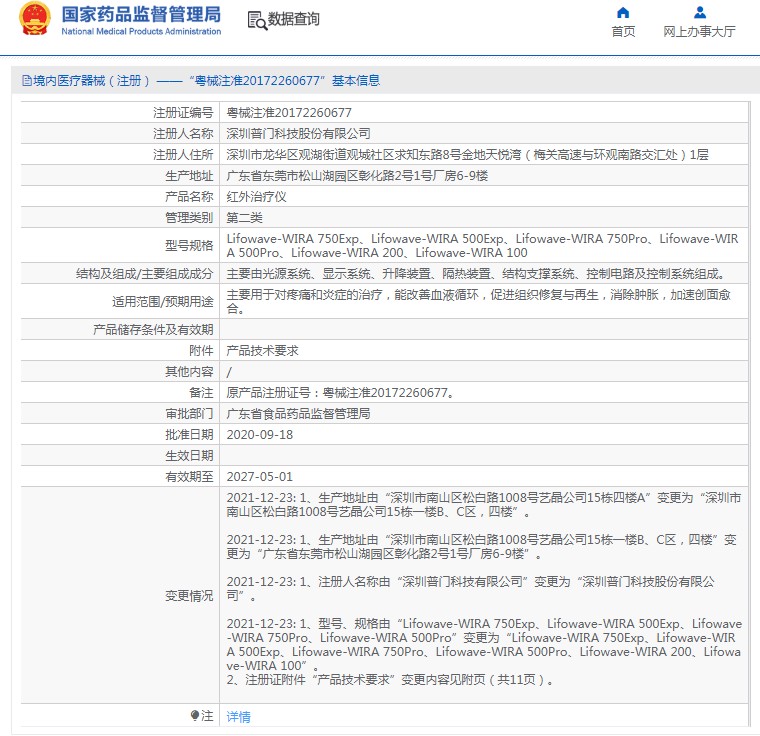Click the NMPA national emblem logo
760x736 pixels.
34,19
